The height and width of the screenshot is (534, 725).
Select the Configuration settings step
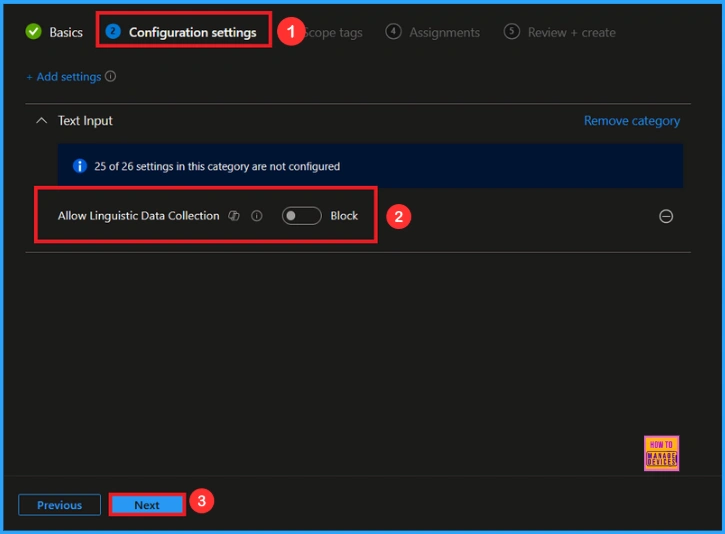(x=192, y=32)
